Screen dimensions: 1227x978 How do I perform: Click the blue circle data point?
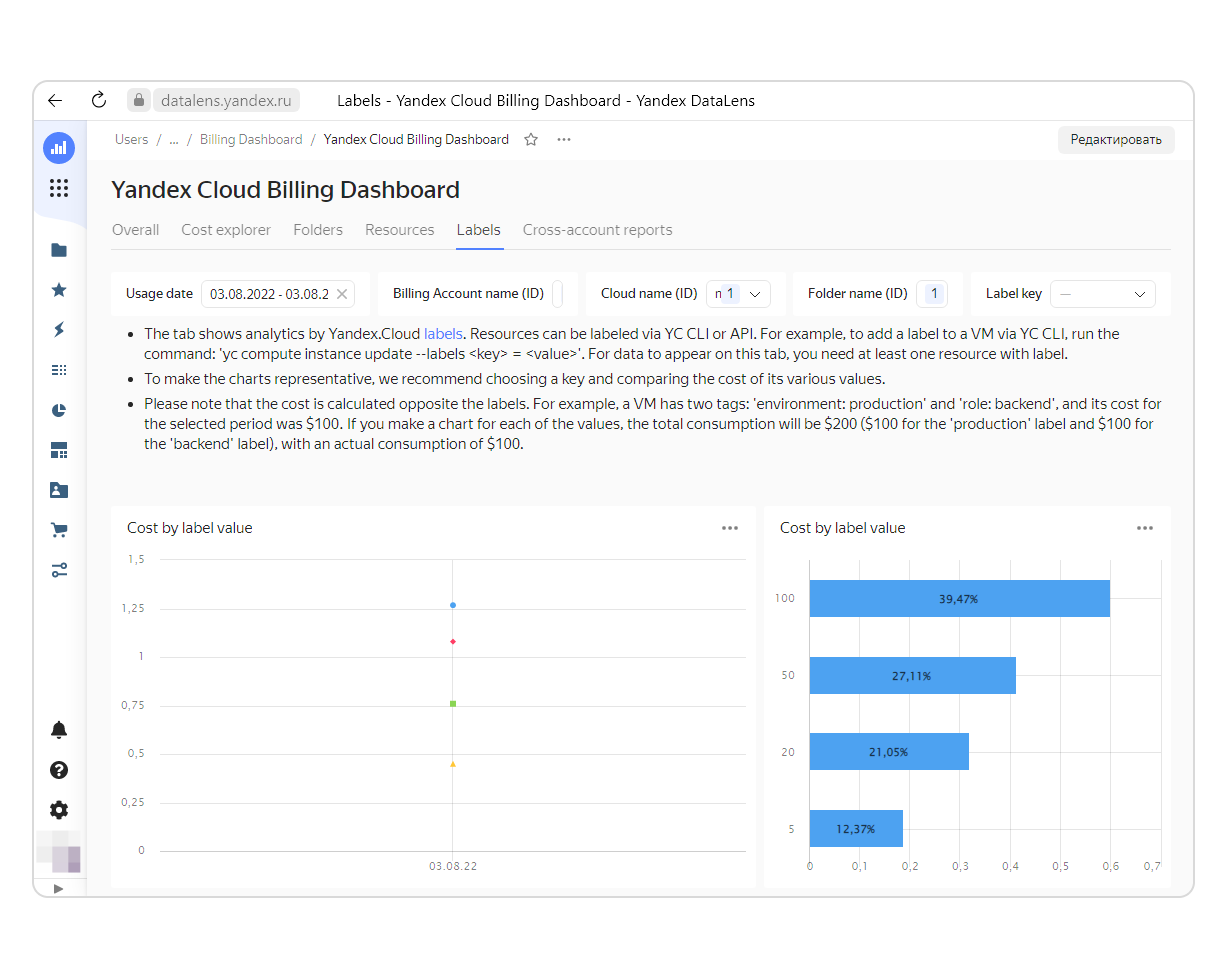tap(453, 605)
